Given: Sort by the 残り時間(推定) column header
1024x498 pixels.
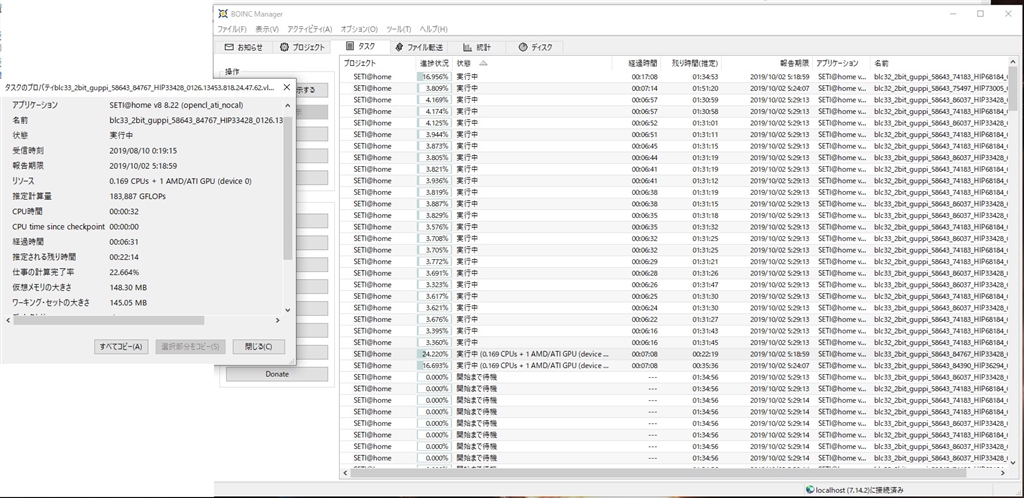Looking at the screenshot, I should pos(692,63).
